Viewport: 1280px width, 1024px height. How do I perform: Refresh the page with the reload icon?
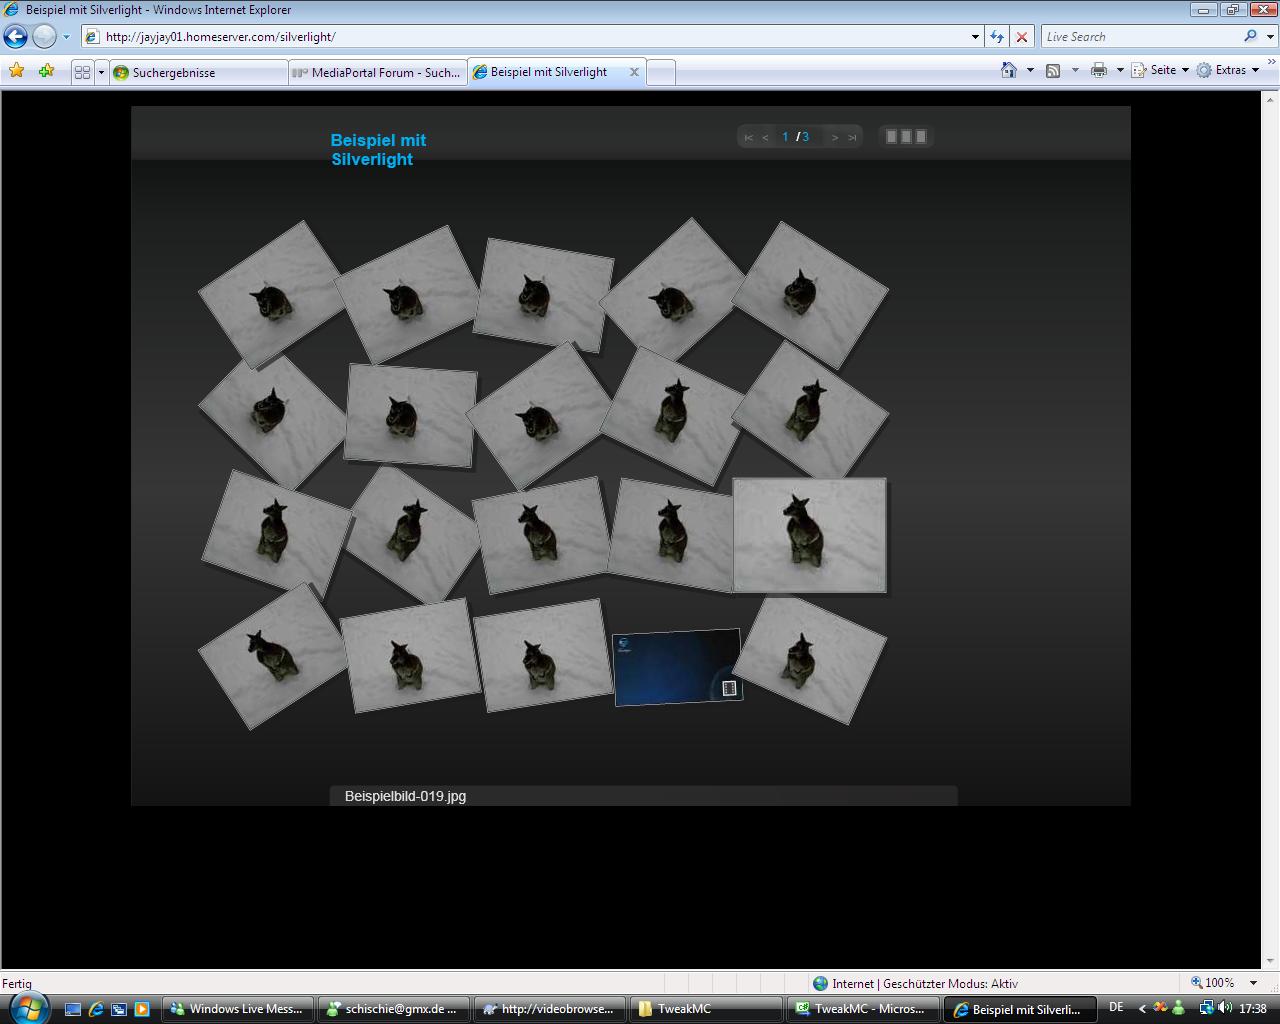click(x=997, y=37)
